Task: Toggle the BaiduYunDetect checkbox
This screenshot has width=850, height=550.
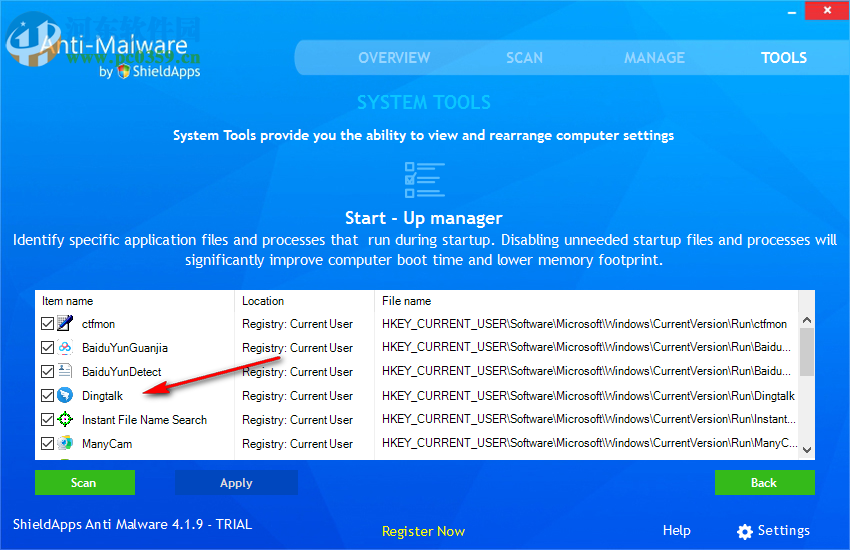Action: tap(47, 371)
